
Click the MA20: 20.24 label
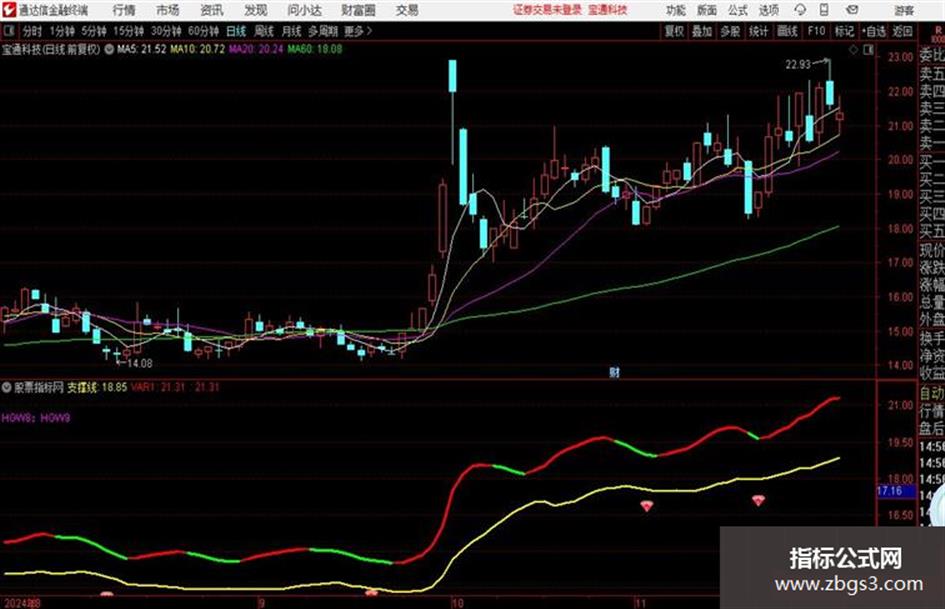click(x=256, y=49)
